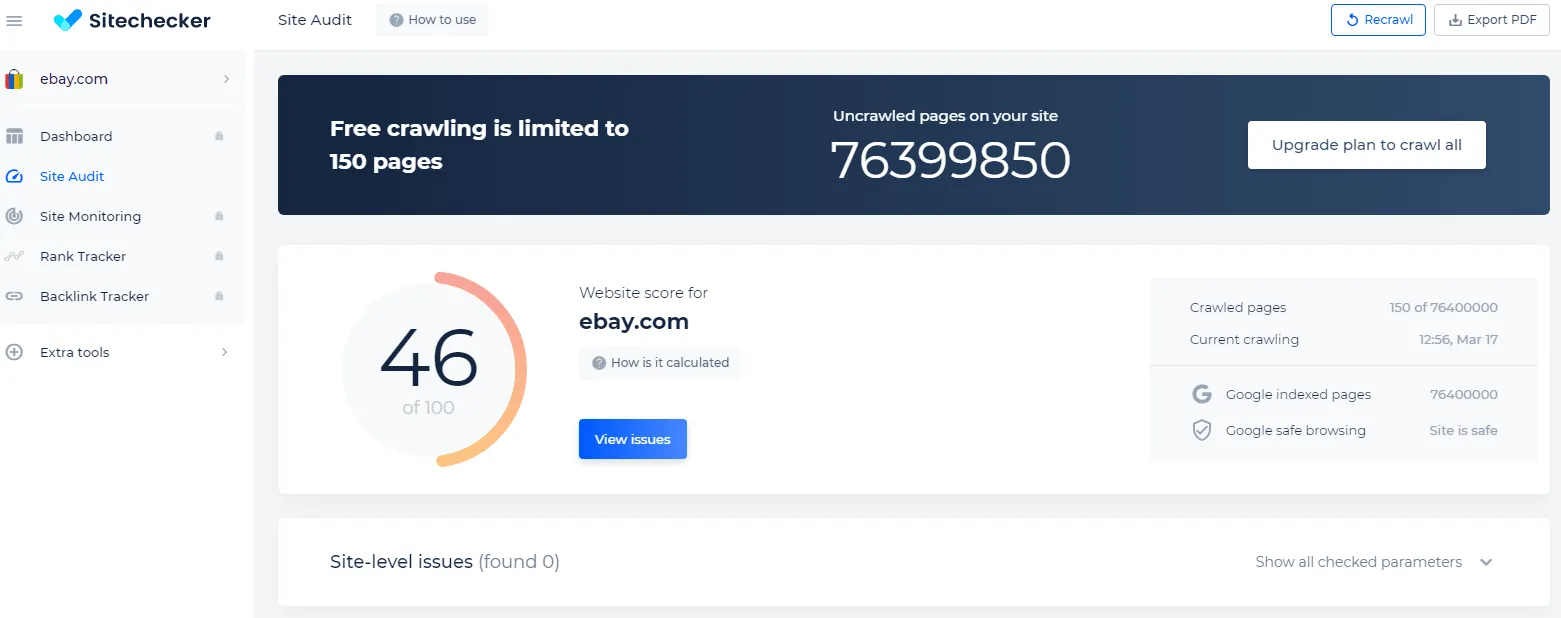Click the Site Monitoring radar icon
Viewport: 1561px width, 618px height.
click(x=14, y=216)
